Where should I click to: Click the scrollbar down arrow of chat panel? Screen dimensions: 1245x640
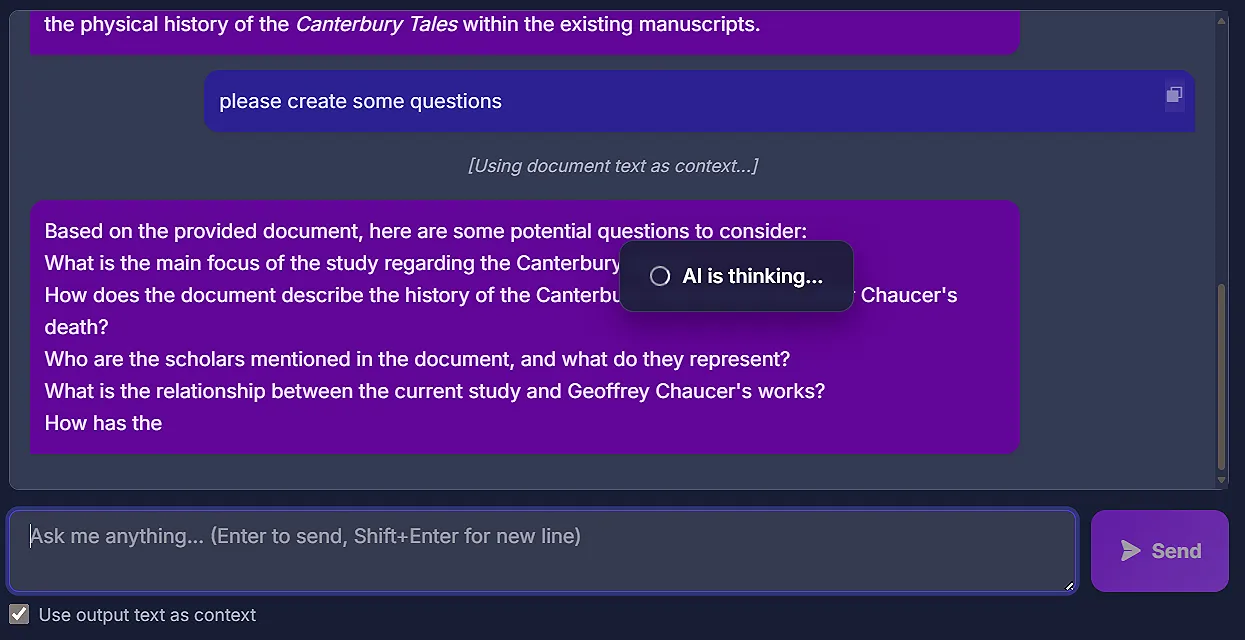pos(1222,478)
